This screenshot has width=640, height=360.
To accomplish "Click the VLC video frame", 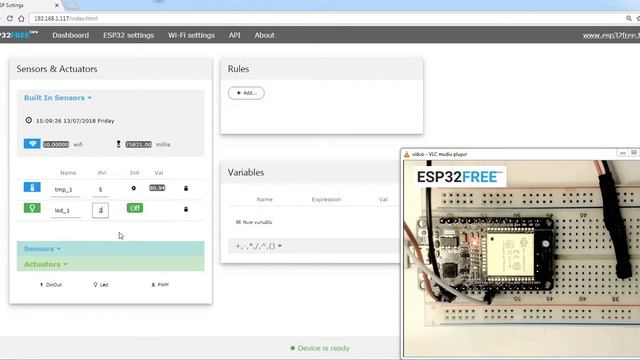I will point(522,258).
